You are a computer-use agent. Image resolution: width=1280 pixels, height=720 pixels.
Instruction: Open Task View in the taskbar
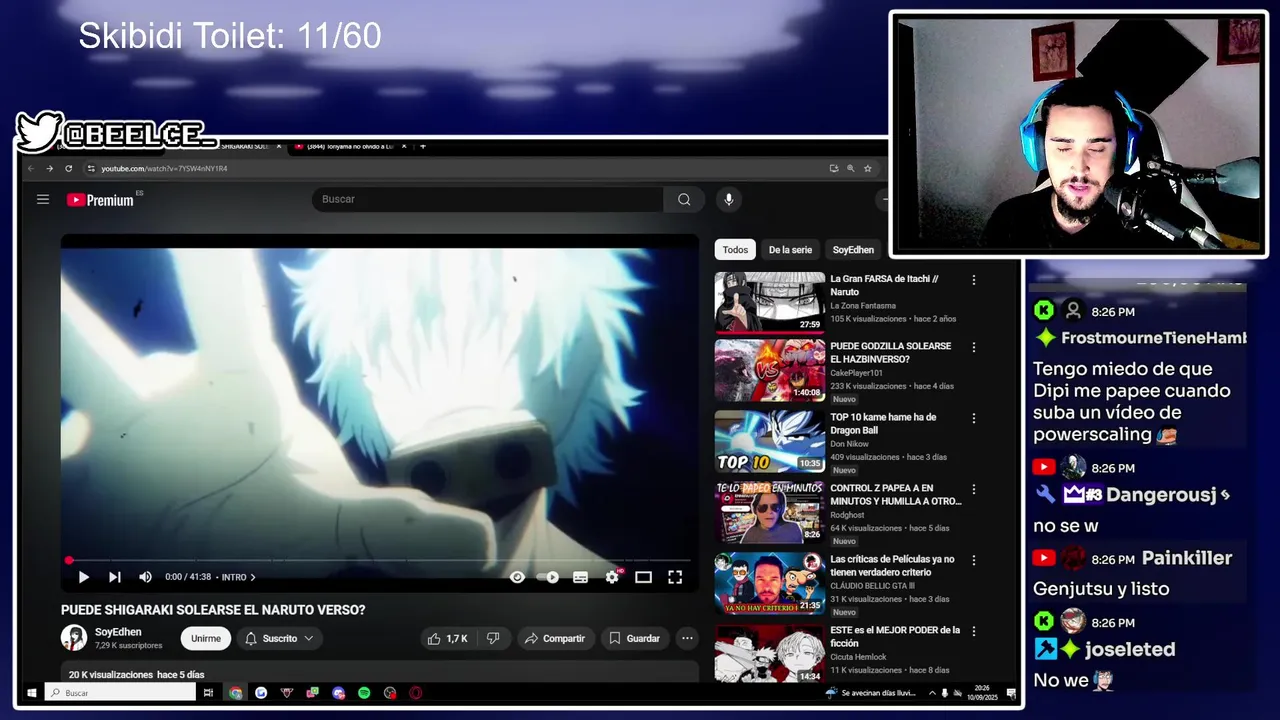[x=208, y=692]
